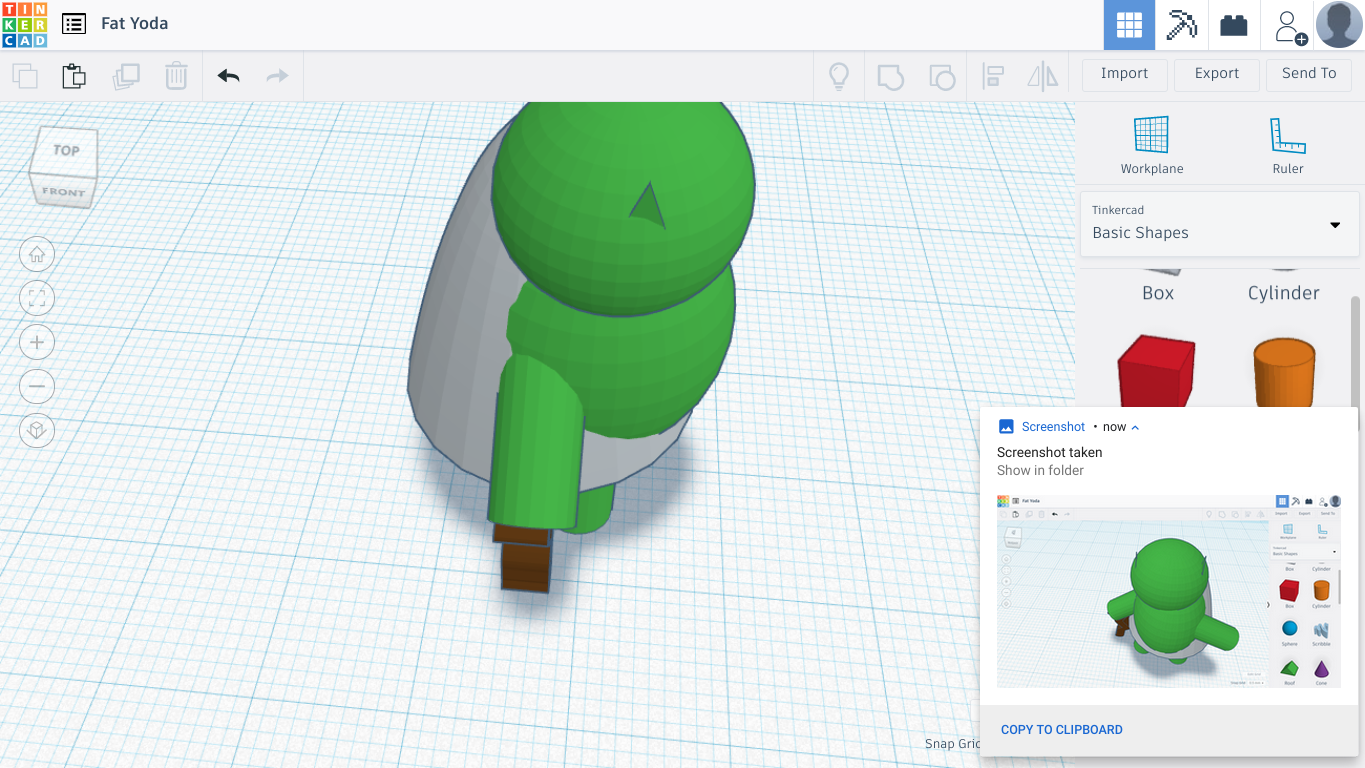Click the Ungroup shapes icon
This screenshot has width=1365, height=768.
(x=941, y=76)
